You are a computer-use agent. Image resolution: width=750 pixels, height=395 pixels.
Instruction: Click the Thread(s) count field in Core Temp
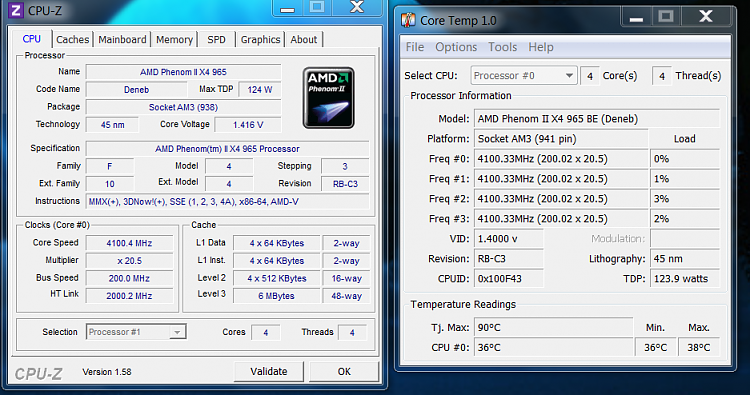pyautogui.click(x=662, y=76)
